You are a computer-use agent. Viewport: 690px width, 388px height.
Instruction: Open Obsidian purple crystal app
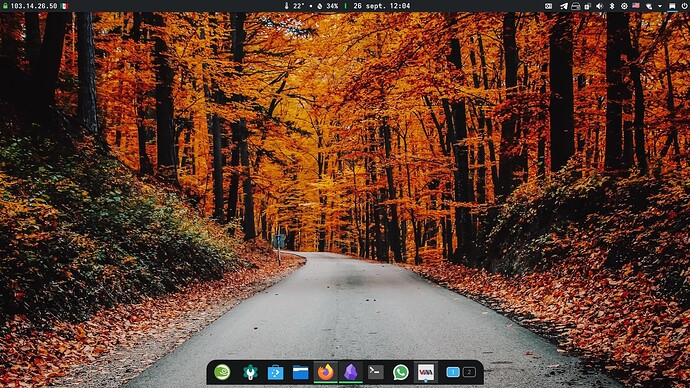click(351, 372)
